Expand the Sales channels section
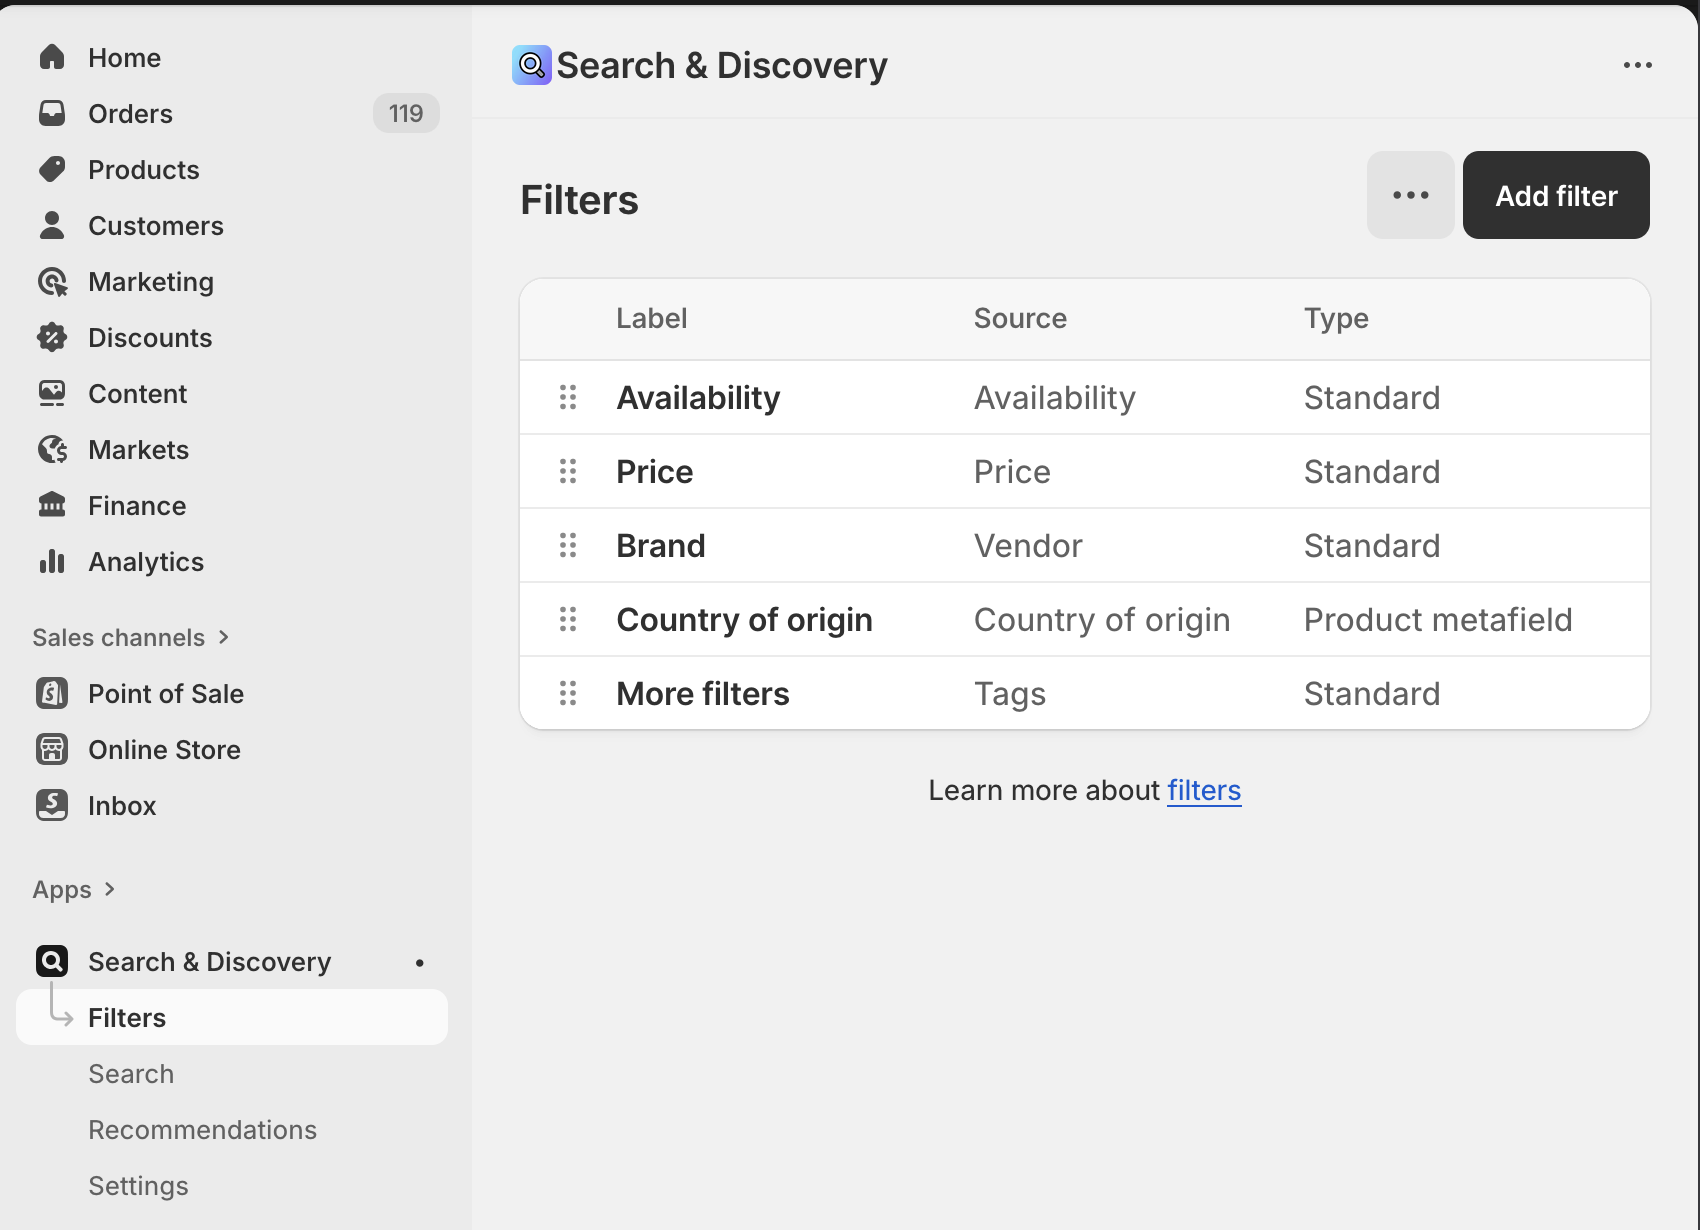Viewport: 1700px width, 1230px height. (224, 638)
